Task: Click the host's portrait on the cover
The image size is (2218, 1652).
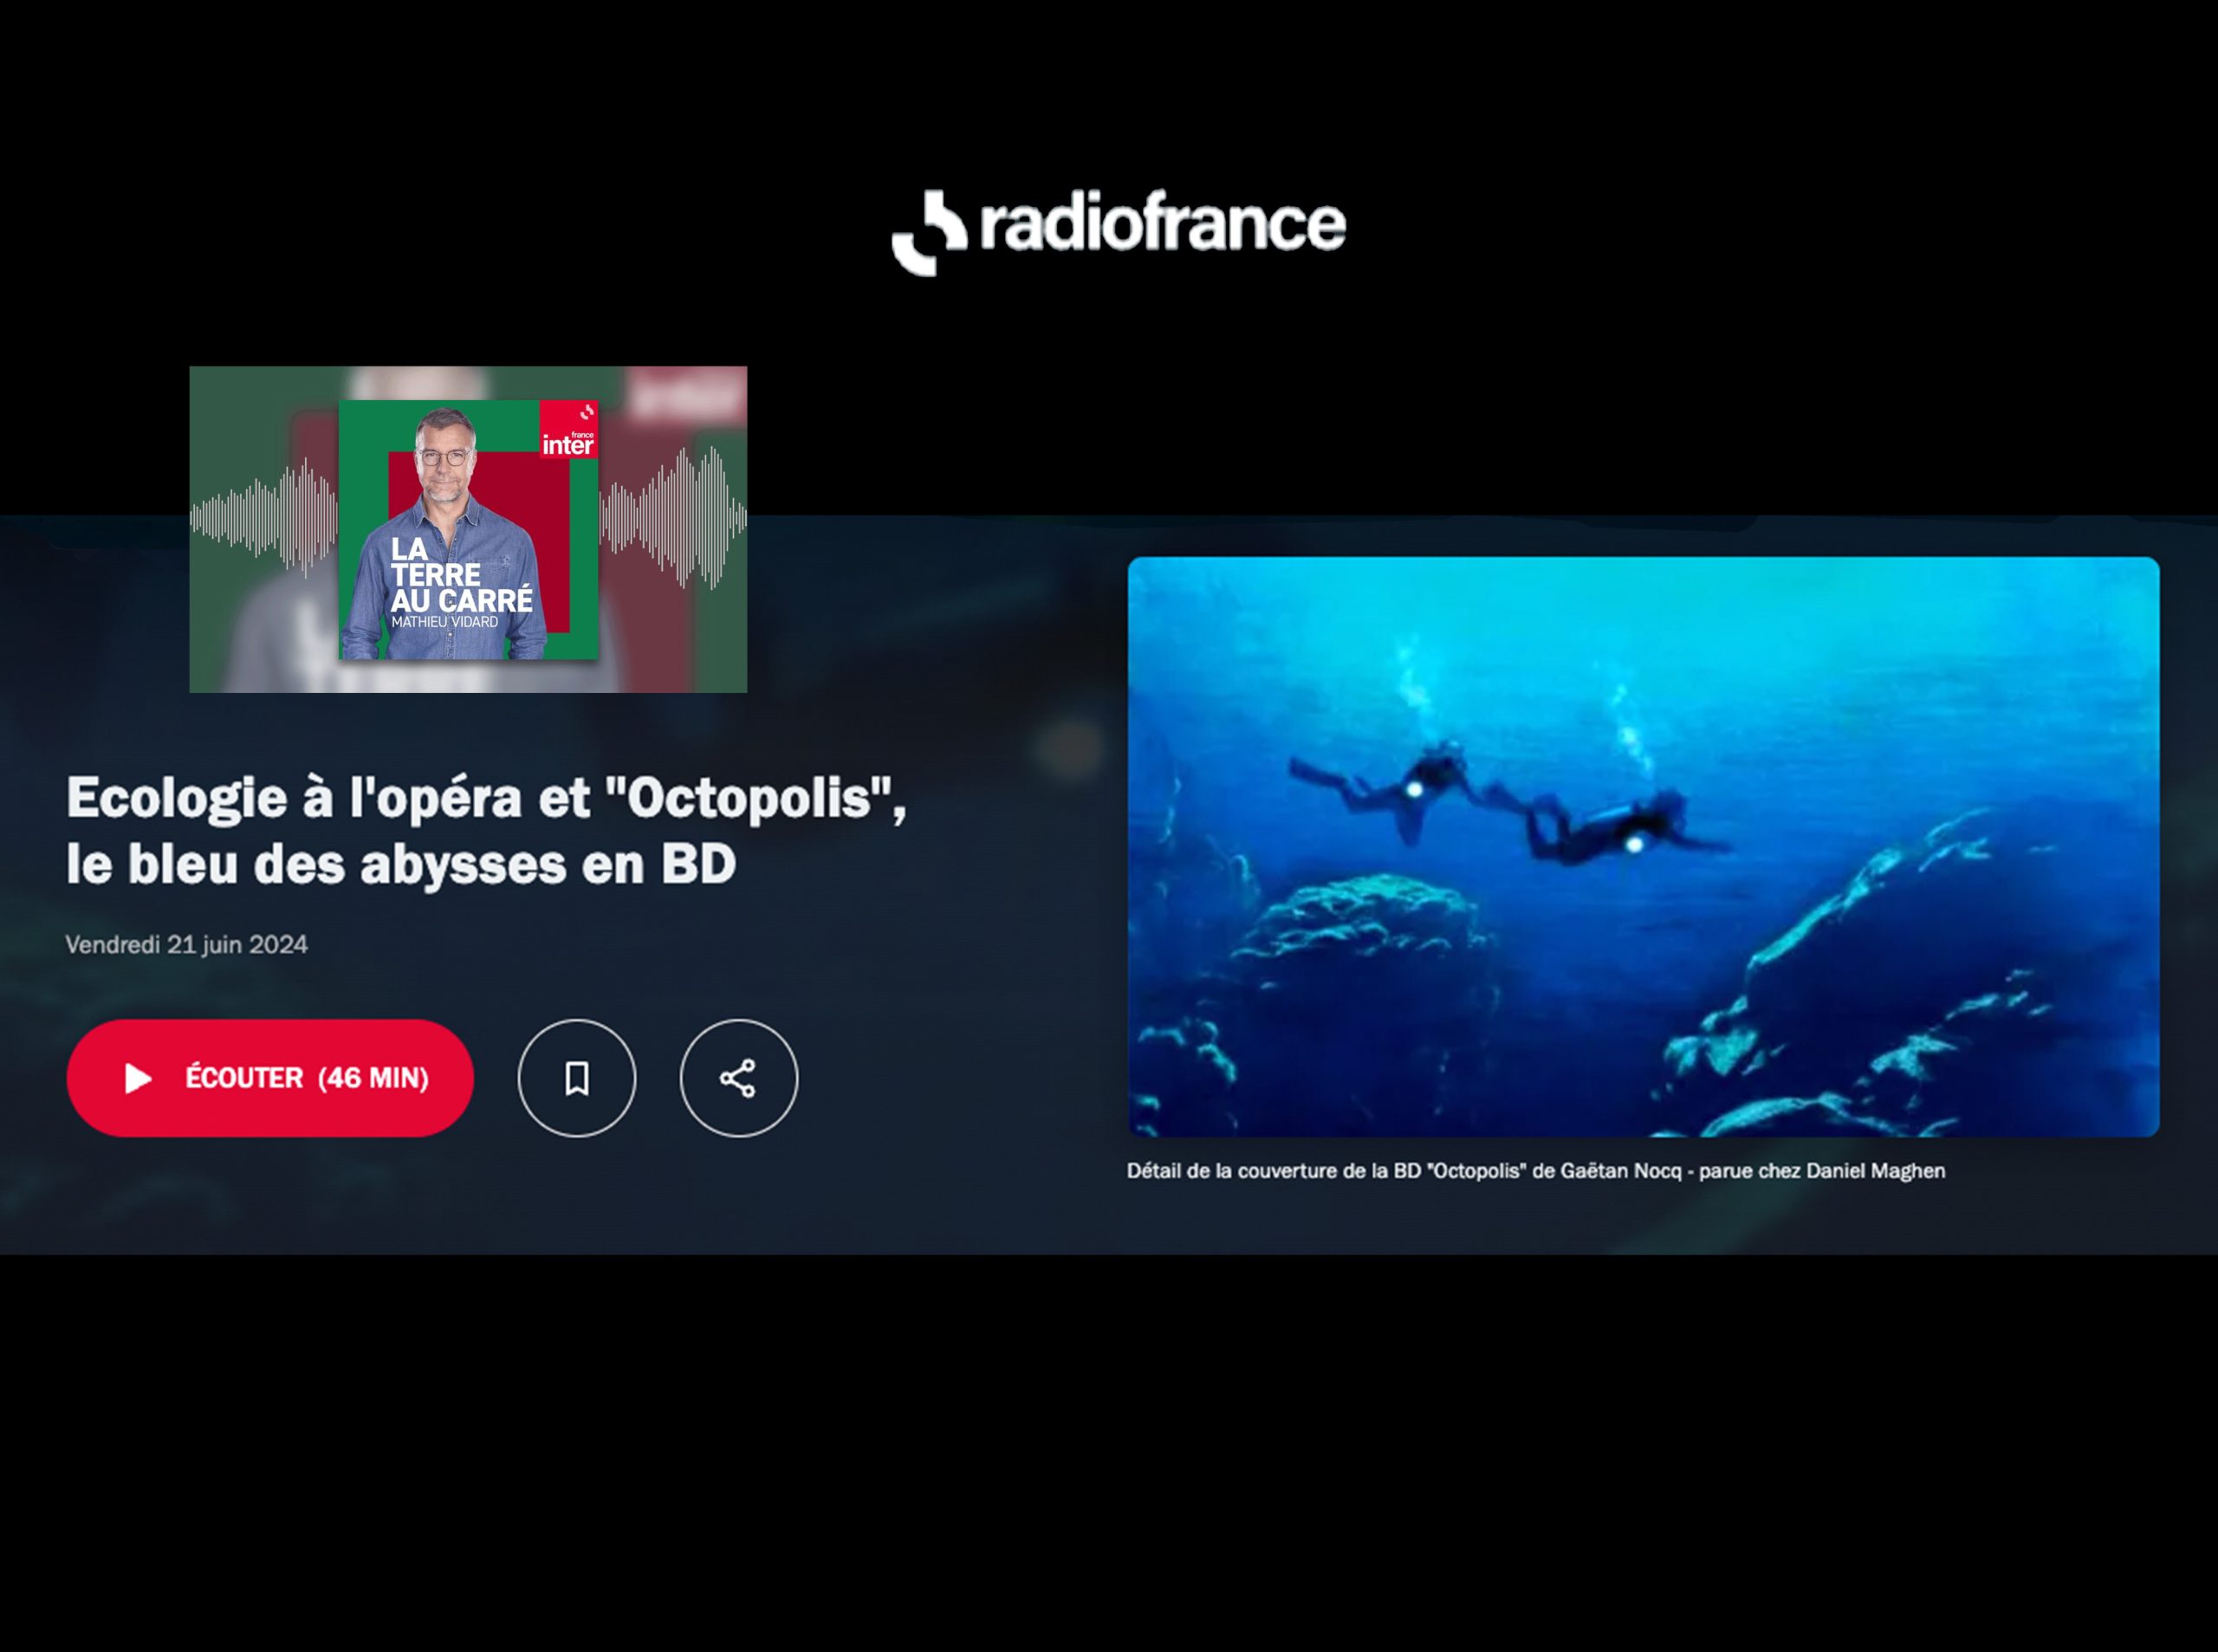Action: pos(445,463)
